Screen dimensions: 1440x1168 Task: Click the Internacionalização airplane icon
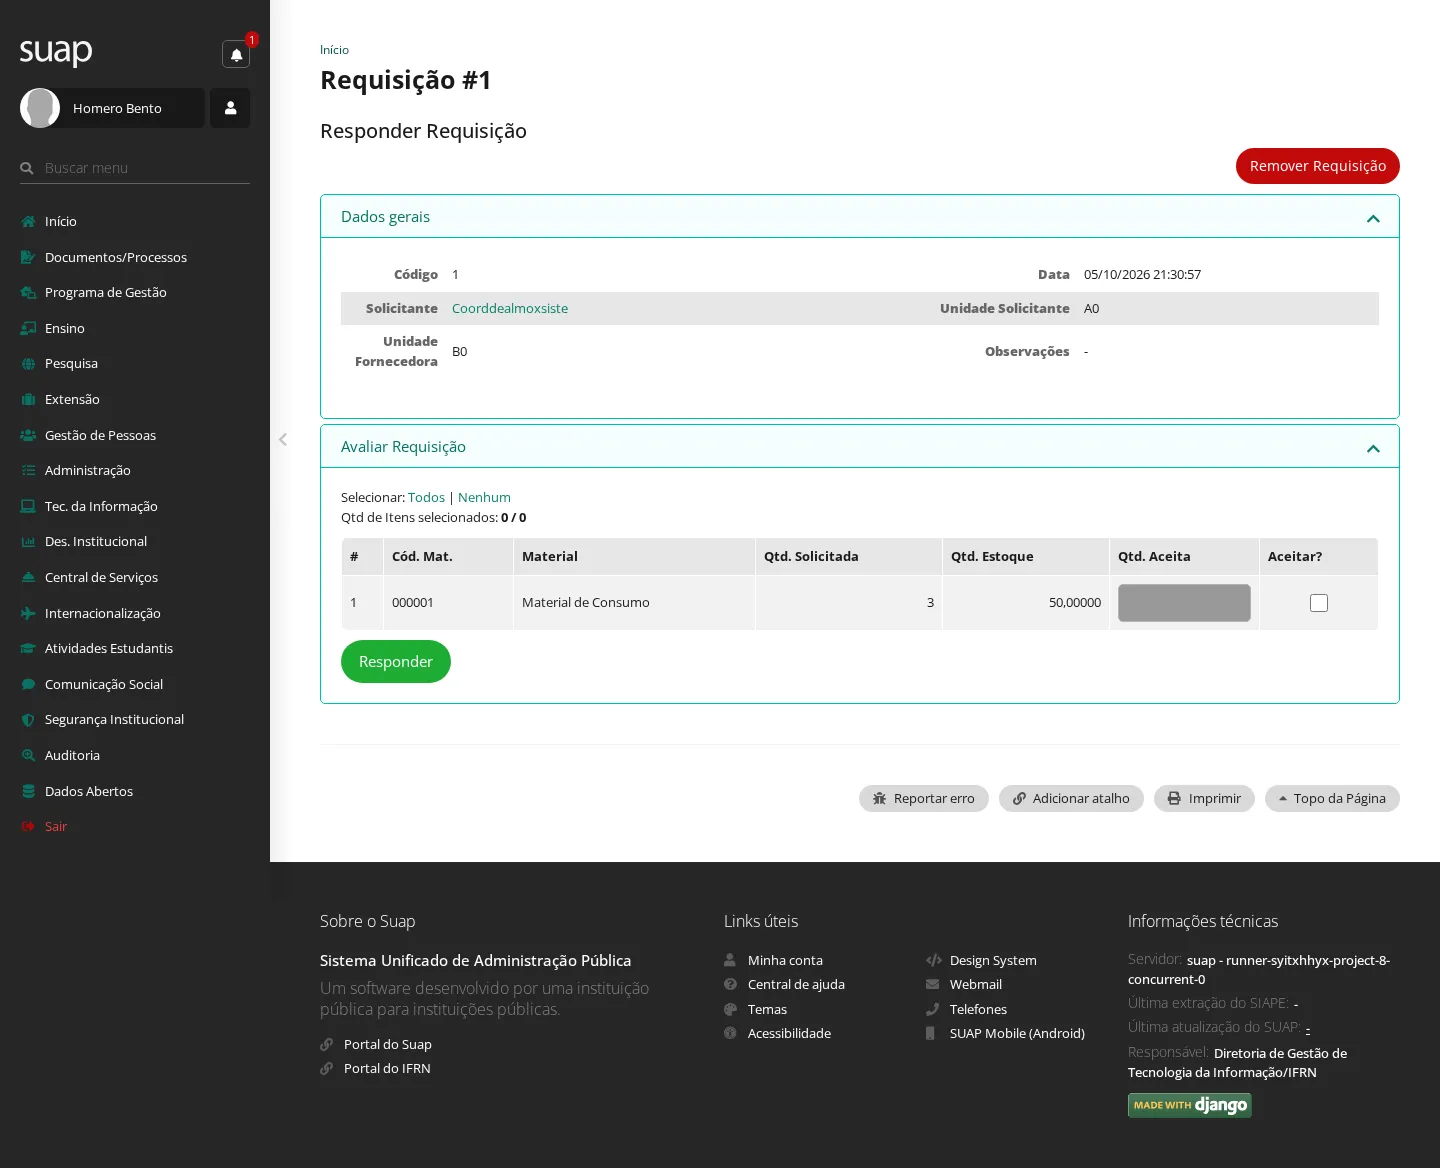point(28,613)
